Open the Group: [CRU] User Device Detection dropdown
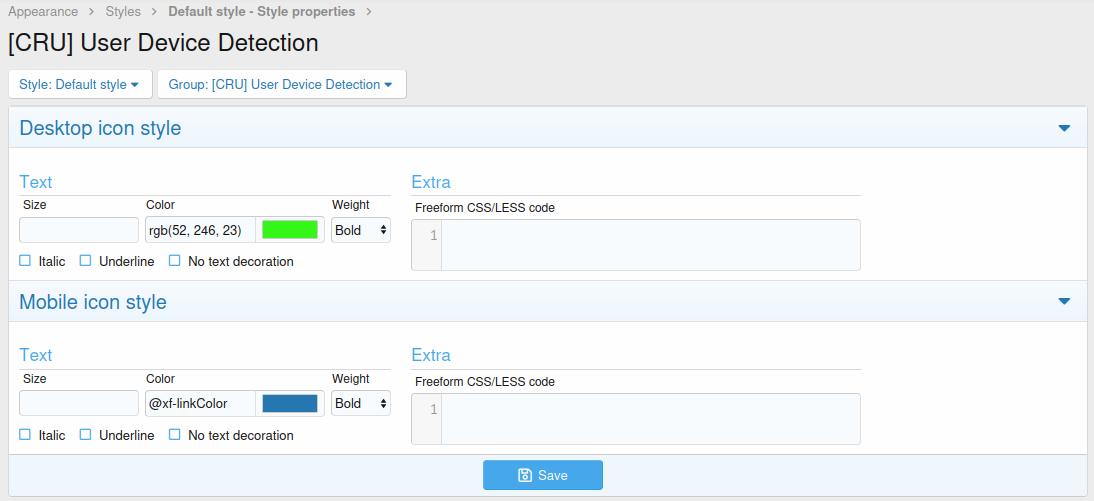Viewport: 1094px width, 501px height. click(x=281, y=85)
